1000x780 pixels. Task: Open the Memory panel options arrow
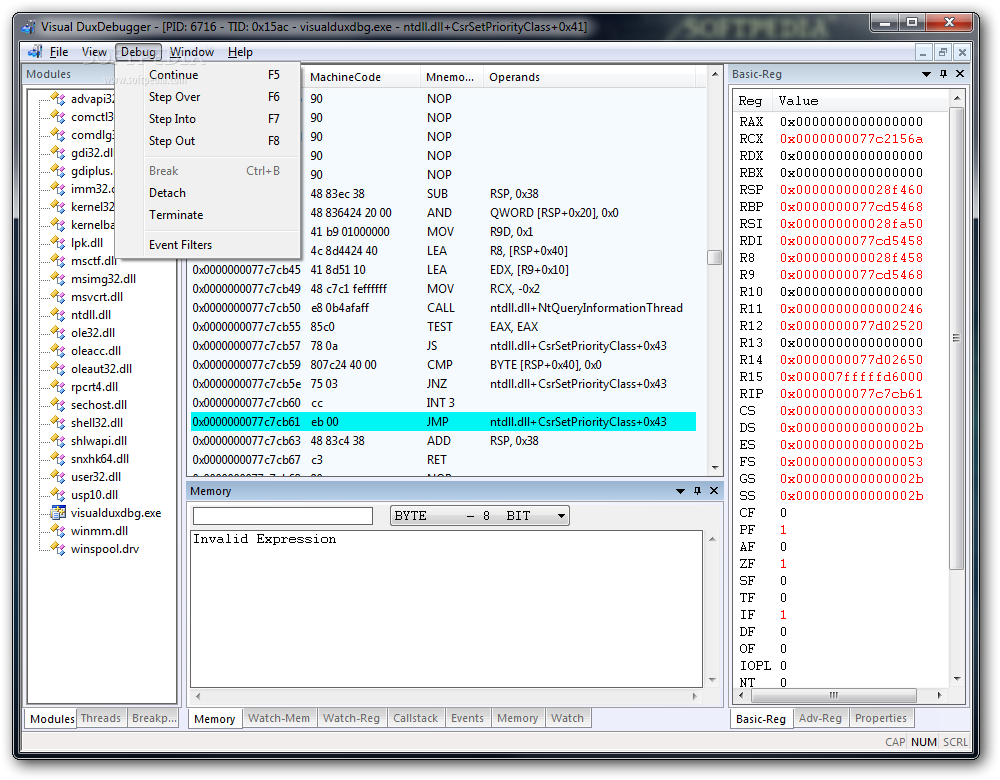pos(680,490)
